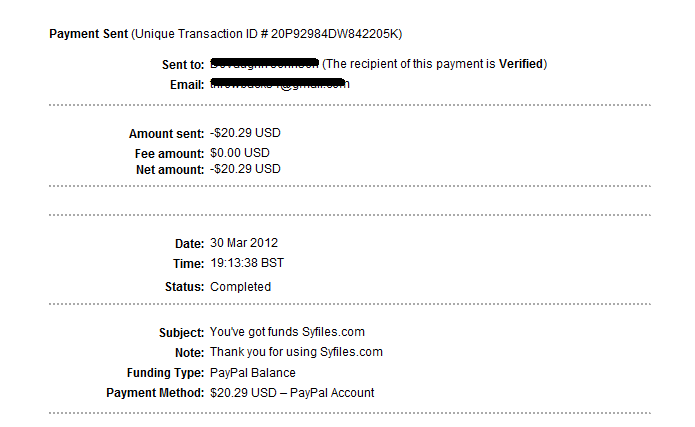Click the Completed status text
Image resolution: width=695 pixels, height=427 pixels.
[x=240, y=287]
